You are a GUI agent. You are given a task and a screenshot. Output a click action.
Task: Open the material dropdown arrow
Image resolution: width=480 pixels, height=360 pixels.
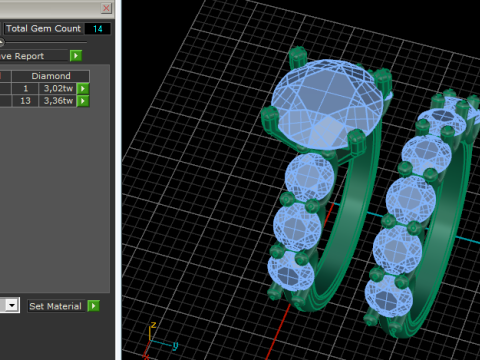(12, 305)
